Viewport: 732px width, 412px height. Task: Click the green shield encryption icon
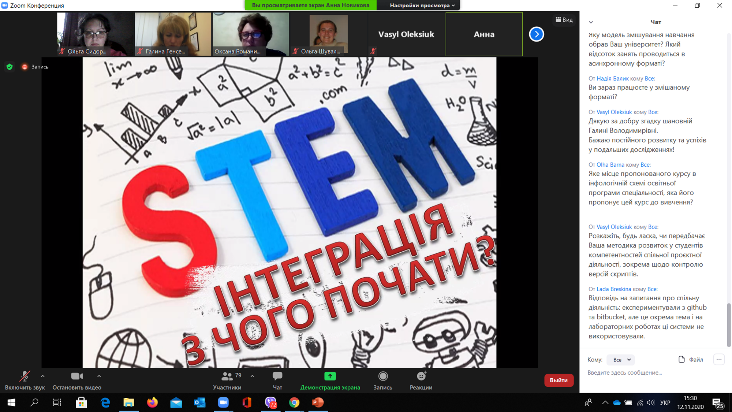click(x=9, y=67)
